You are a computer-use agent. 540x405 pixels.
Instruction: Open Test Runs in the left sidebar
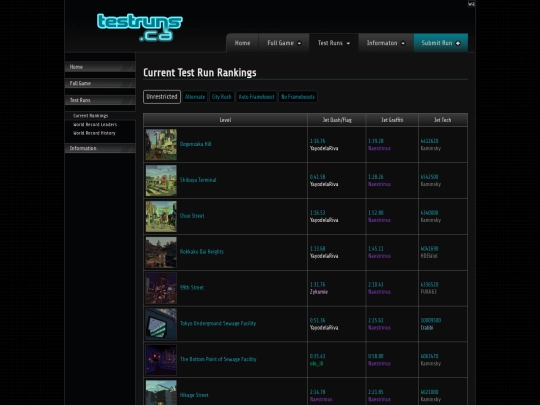click(x=100, y=100)
